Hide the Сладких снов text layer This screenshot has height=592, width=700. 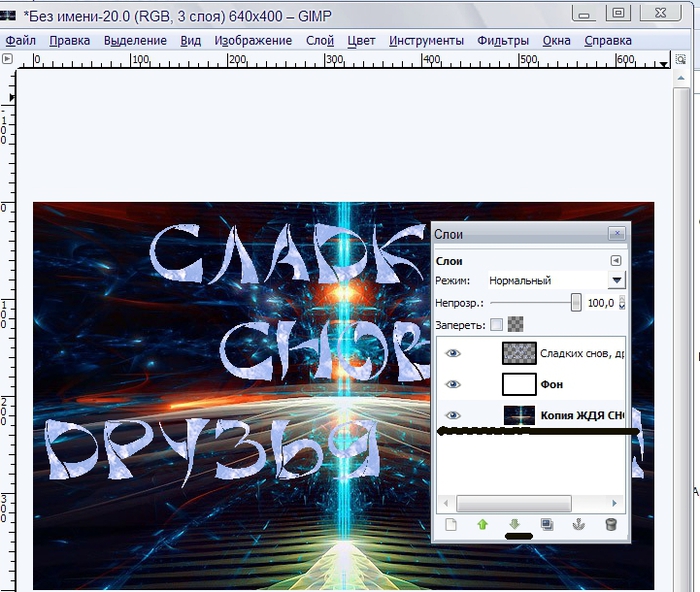(x=453, y=354)
